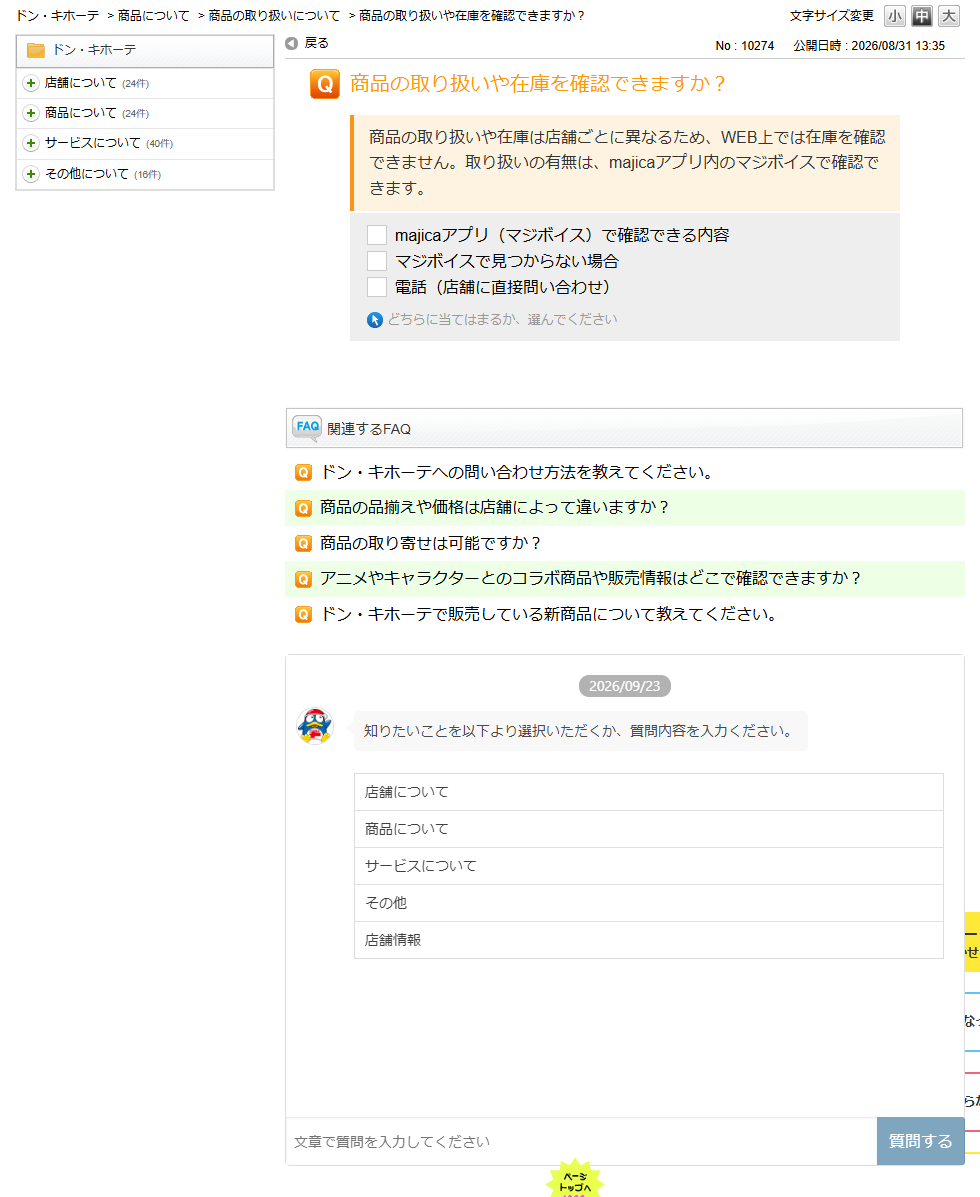Viewport: 980px width, 1197px height.
Task: Set font size to medium (中)
Action: click(x=921, y=16)
